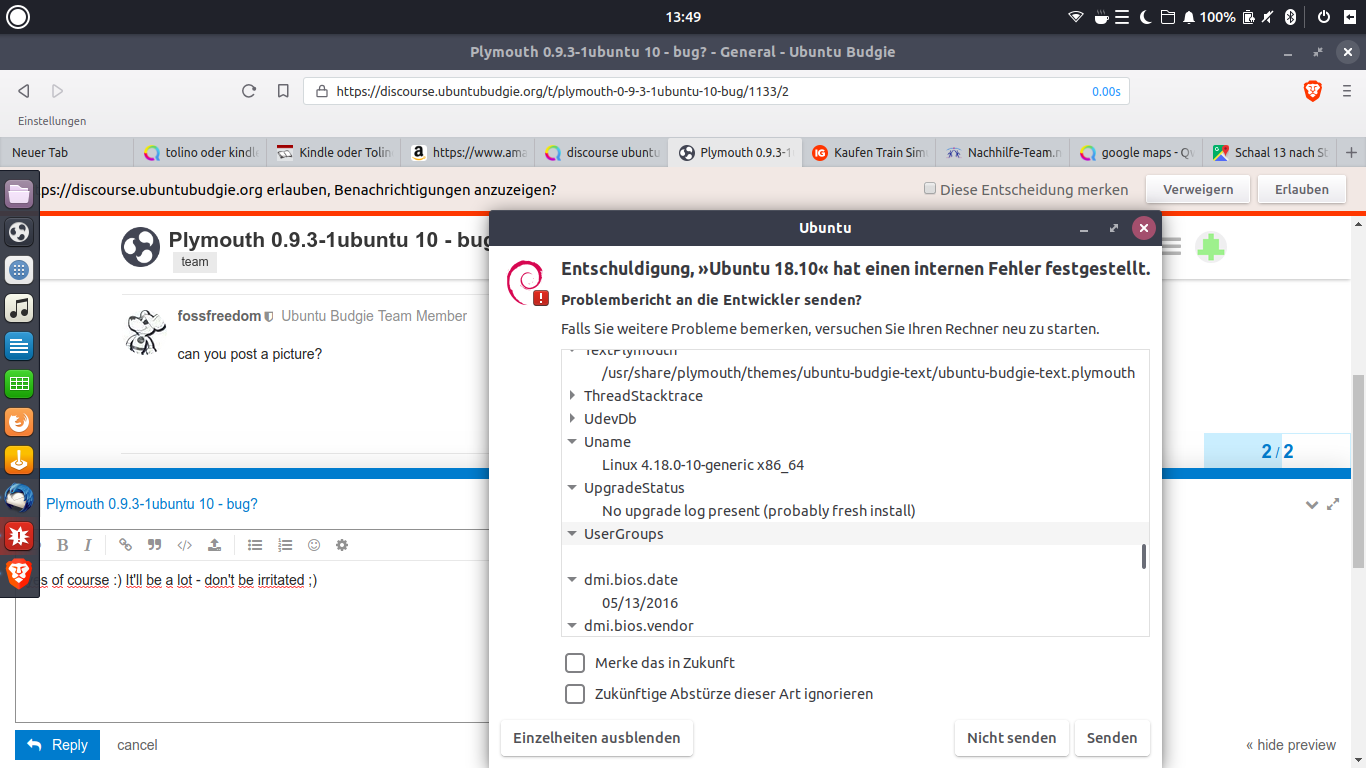
Task: Click the browser reload icon
Action: [249, 91]
